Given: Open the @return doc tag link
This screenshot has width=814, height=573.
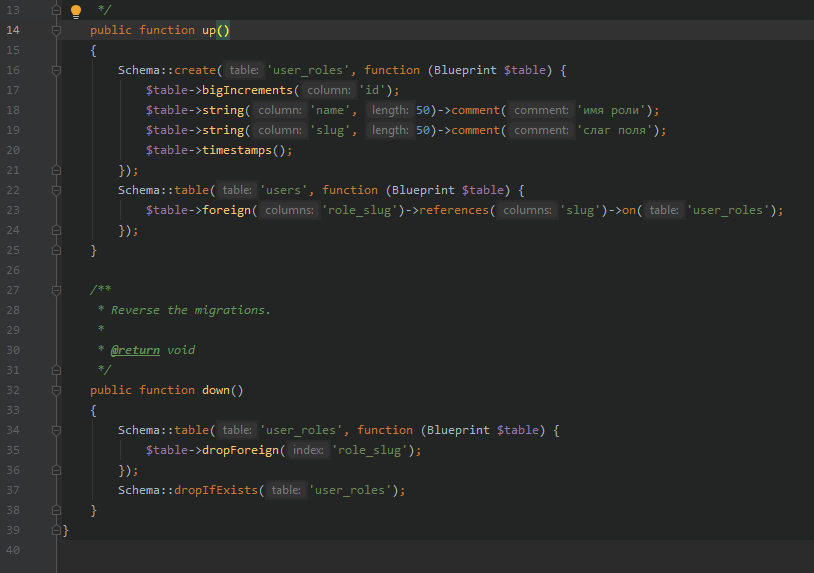Looking at the screenshot, I should coord(135,350).
